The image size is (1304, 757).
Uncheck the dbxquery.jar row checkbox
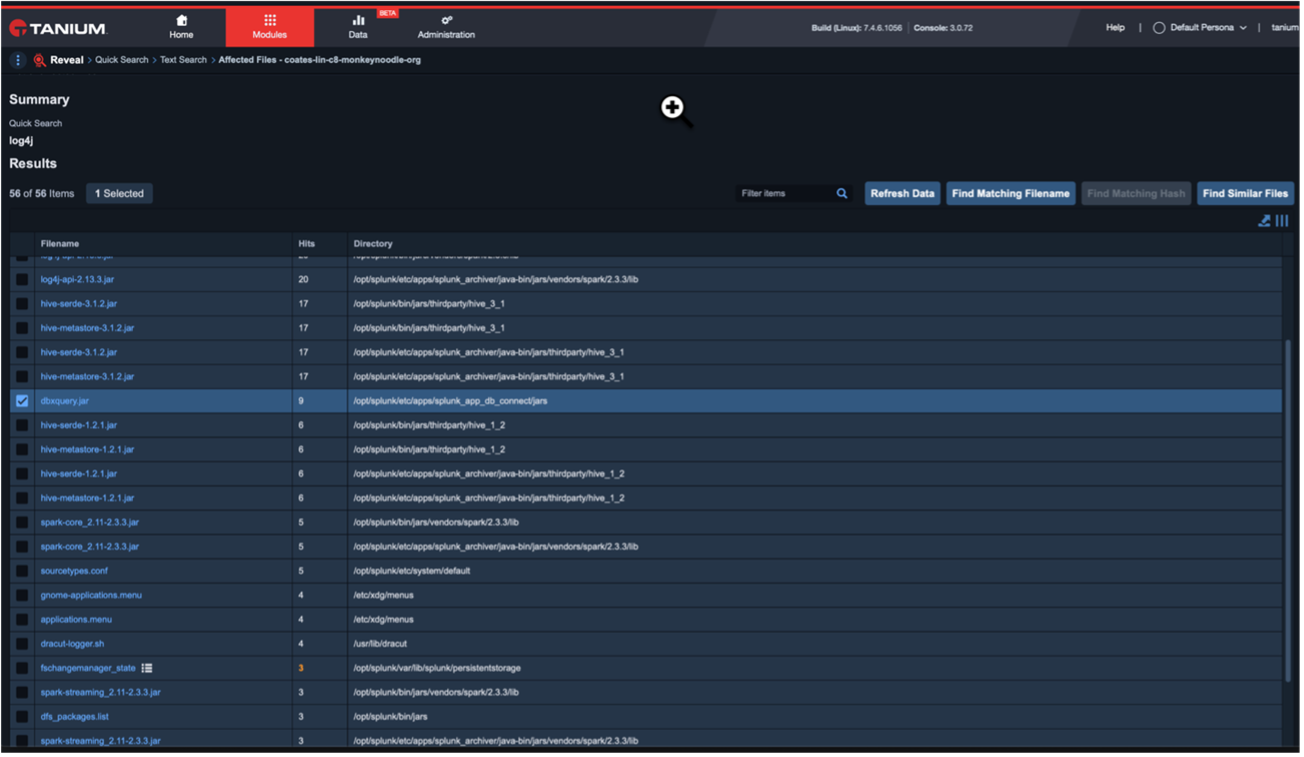click(x=22, y=401)
